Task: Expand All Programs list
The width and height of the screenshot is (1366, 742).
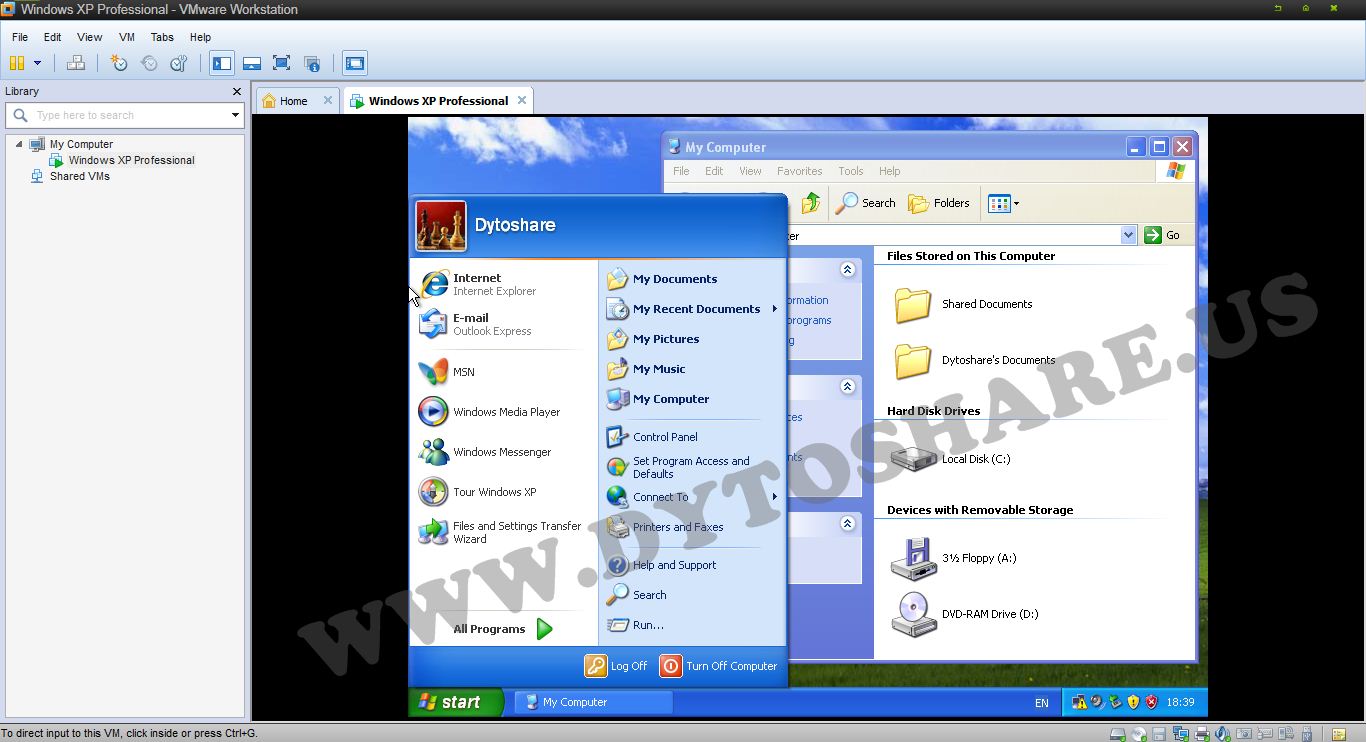Action: point(504,629)
